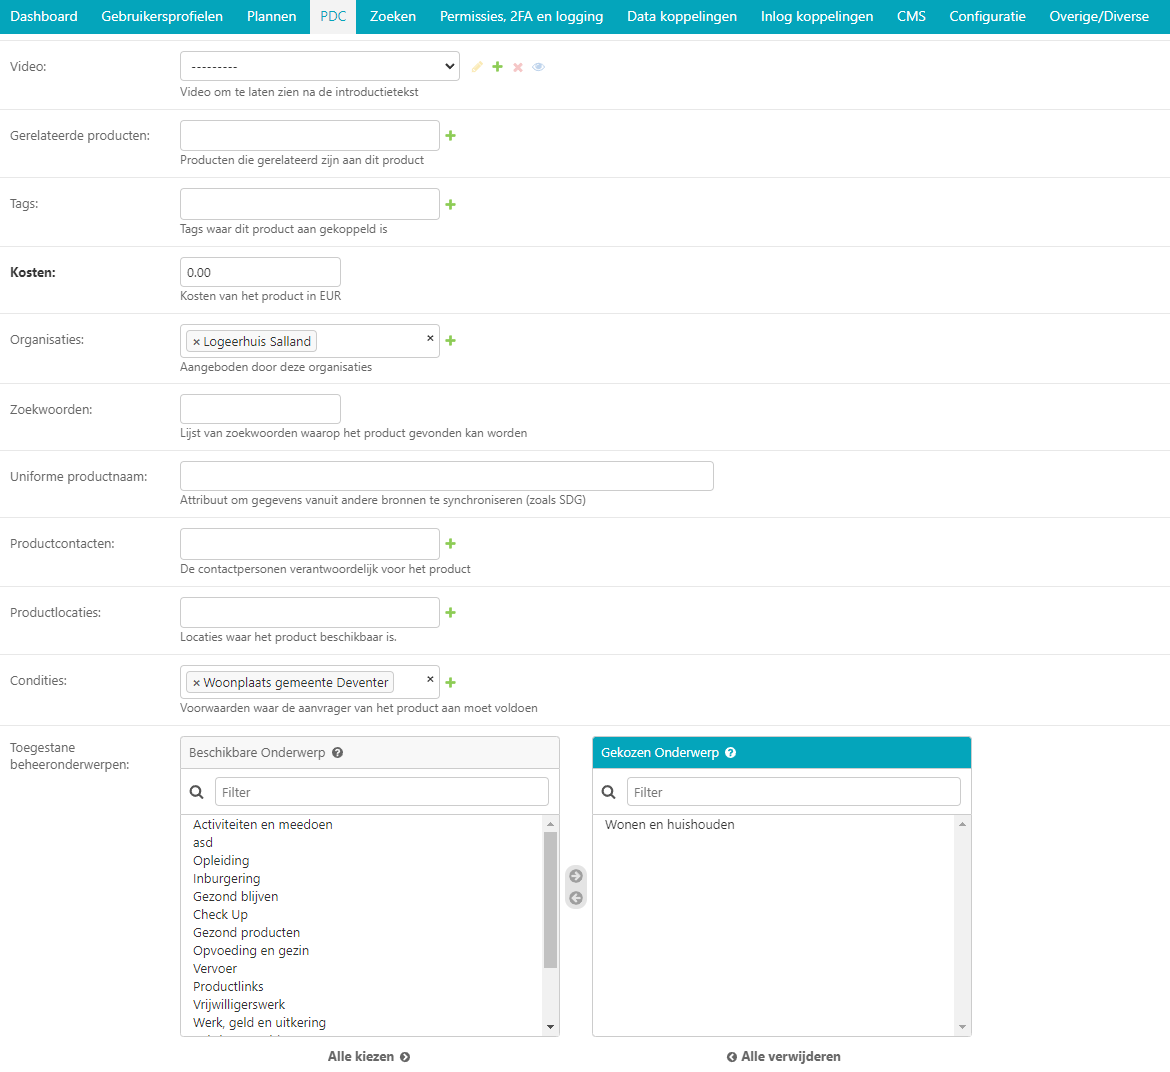Add new Productcontacten entry via plus icon
The image size is (1170, 1072).
click(450, 544)
